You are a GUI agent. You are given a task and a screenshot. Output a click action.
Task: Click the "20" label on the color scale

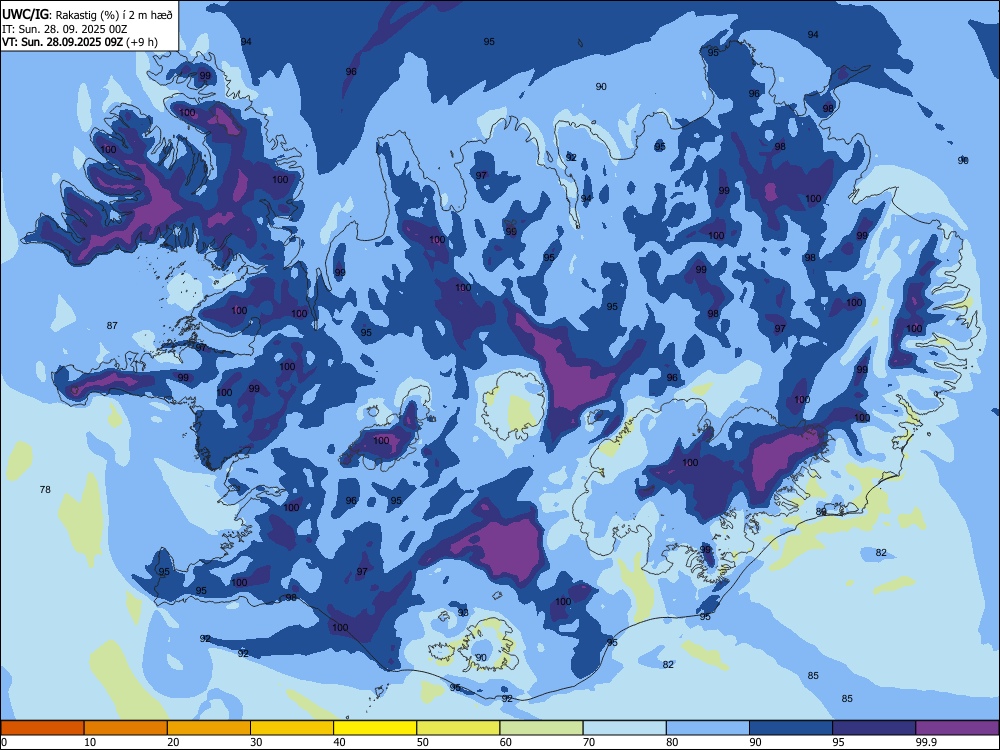(x=173, y=742)
